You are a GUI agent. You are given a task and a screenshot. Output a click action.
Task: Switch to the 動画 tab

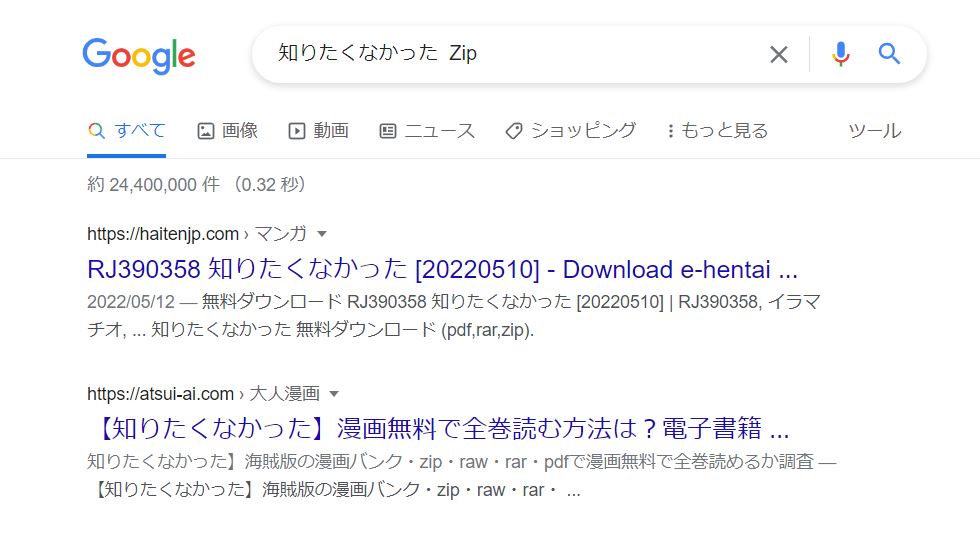coord(318,131)
